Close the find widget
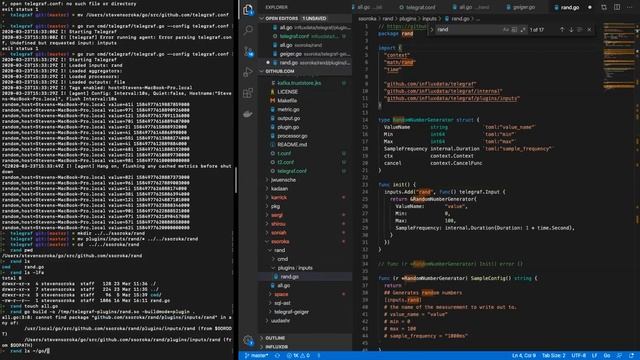The width and height of the screenshot is (640, 360). point(589,30)
